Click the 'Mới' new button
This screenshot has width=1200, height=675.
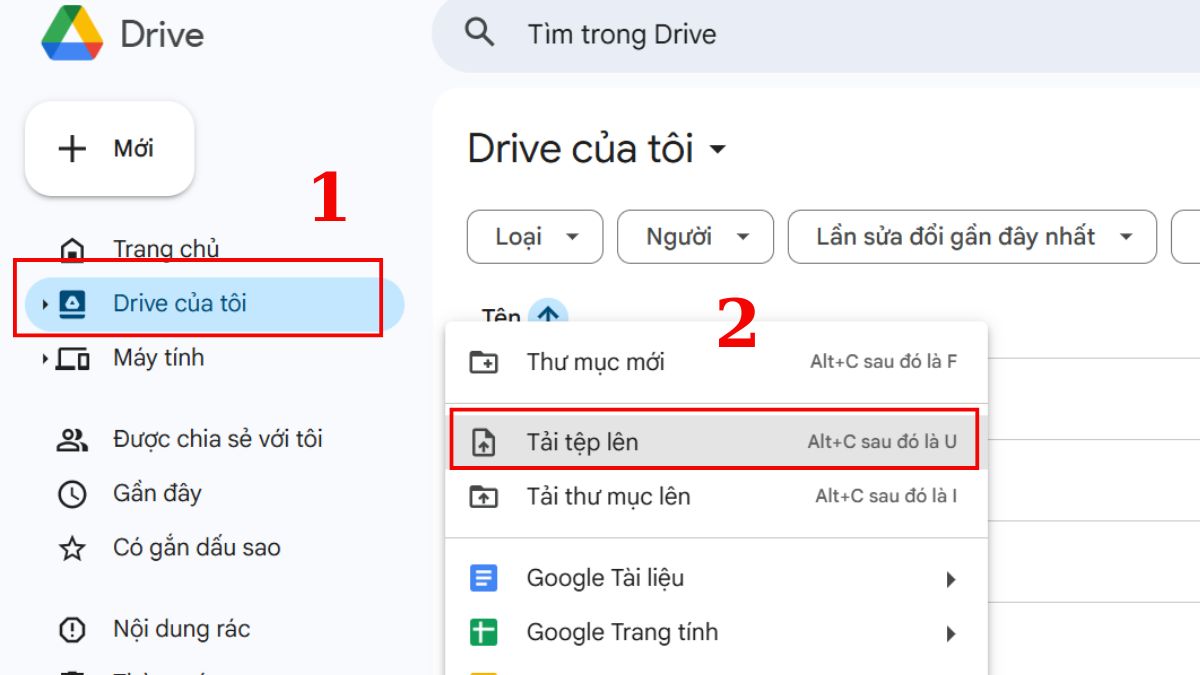click(x=109, y=149)
